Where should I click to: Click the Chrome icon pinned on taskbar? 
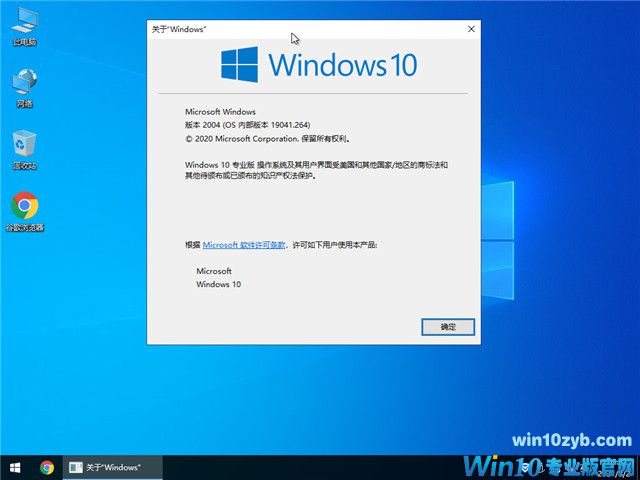[x=47, y=467]
